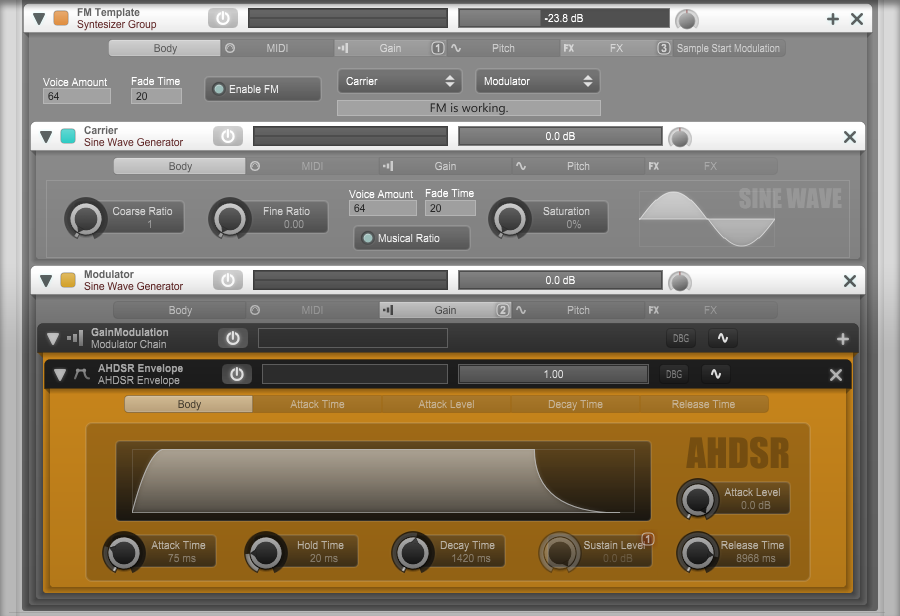
Task: Click the Attack Level knob
Action: point(697,499)
